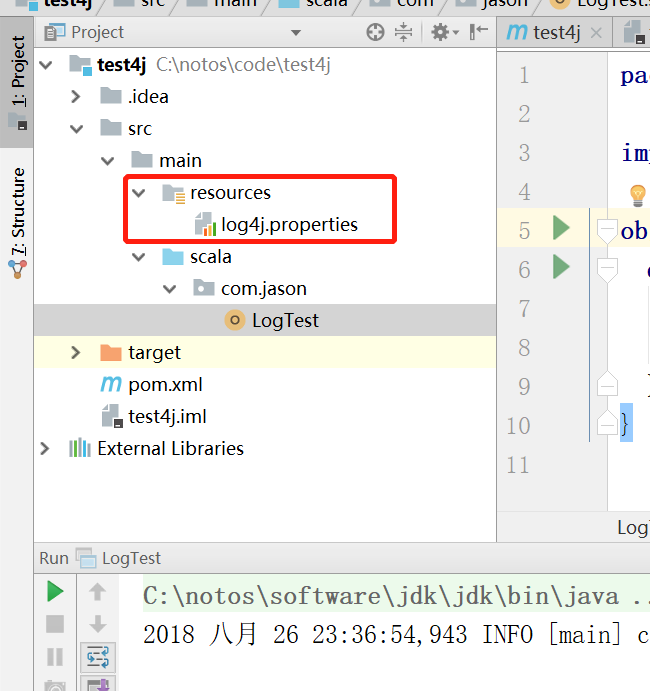
Task: Click the run gutter icon on line 5
Action: (x=561, y=229)
